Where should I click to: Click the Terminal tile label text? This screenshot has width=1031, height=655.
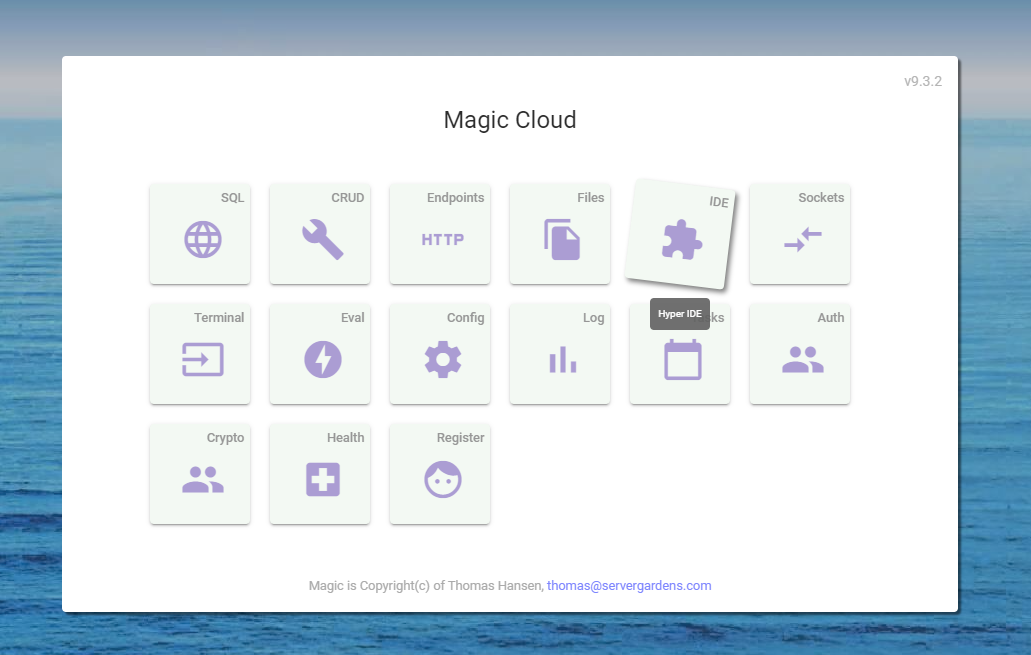(219, 318)
